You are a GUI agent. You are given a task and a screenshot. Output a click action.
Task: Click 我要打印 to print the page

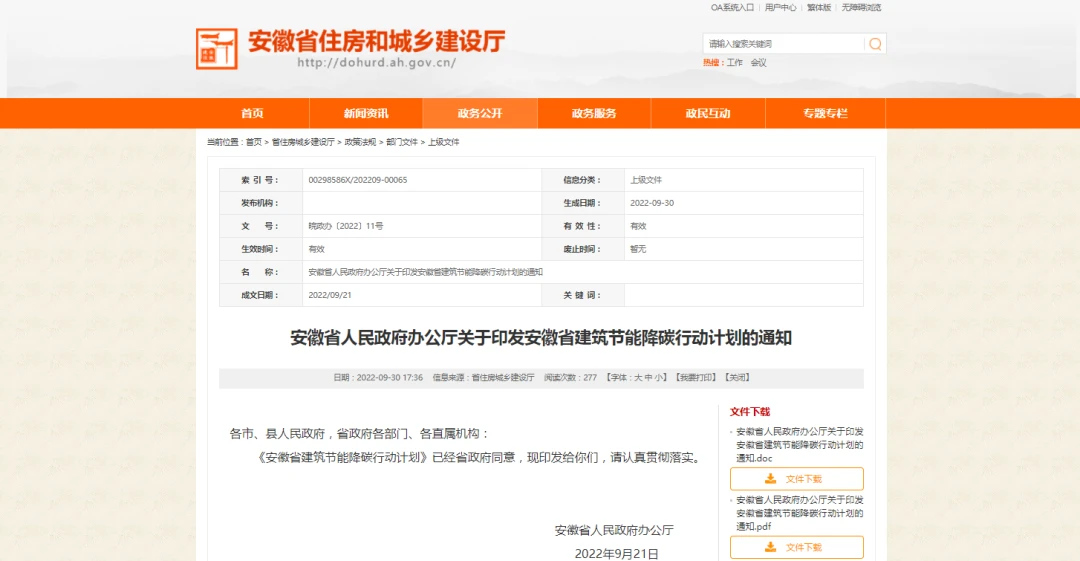(696, 378)
